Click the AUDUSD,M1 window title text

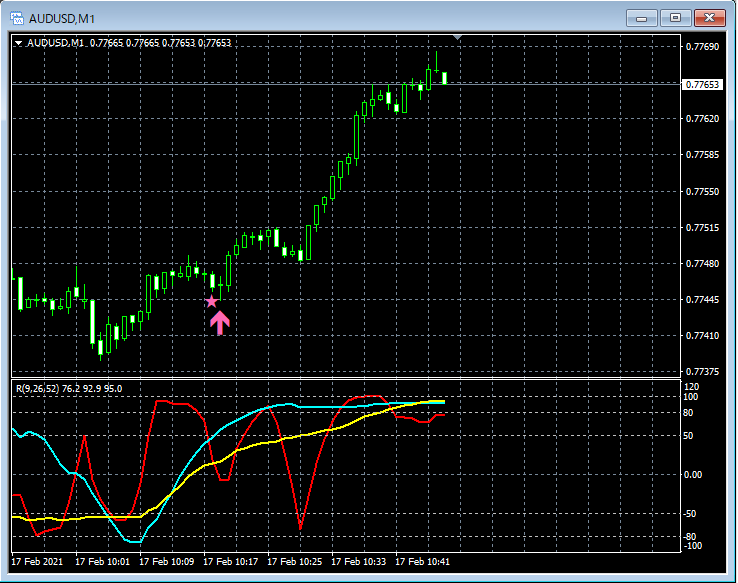(62, 19)
